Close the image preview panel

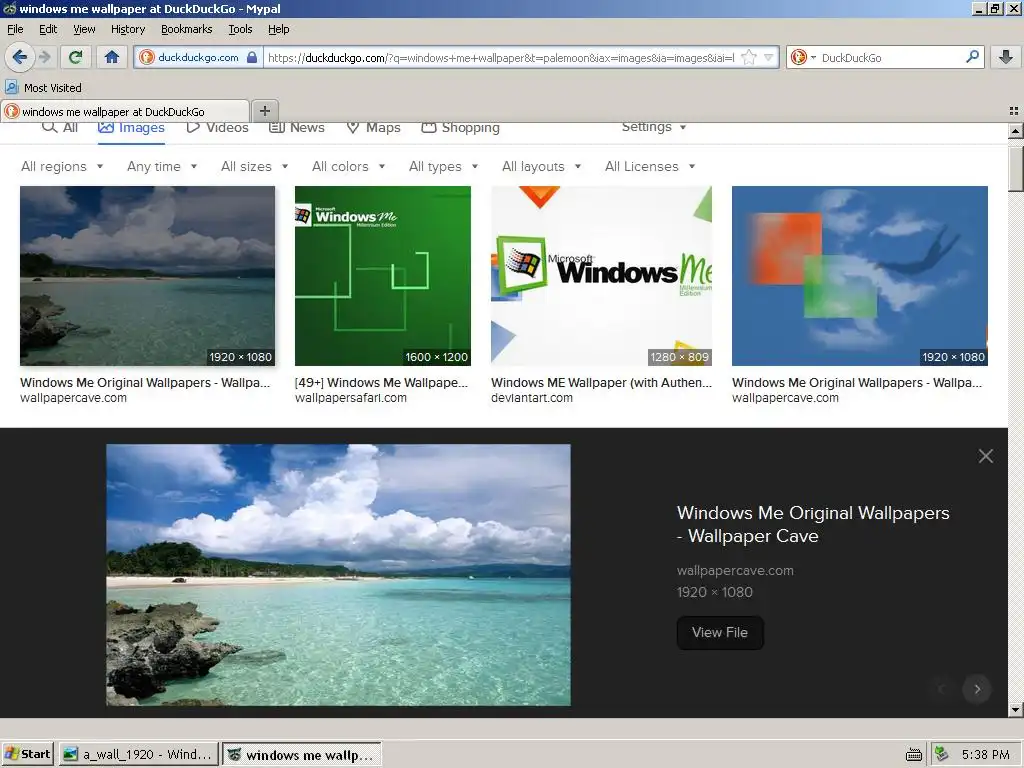(x=985, y=456)
